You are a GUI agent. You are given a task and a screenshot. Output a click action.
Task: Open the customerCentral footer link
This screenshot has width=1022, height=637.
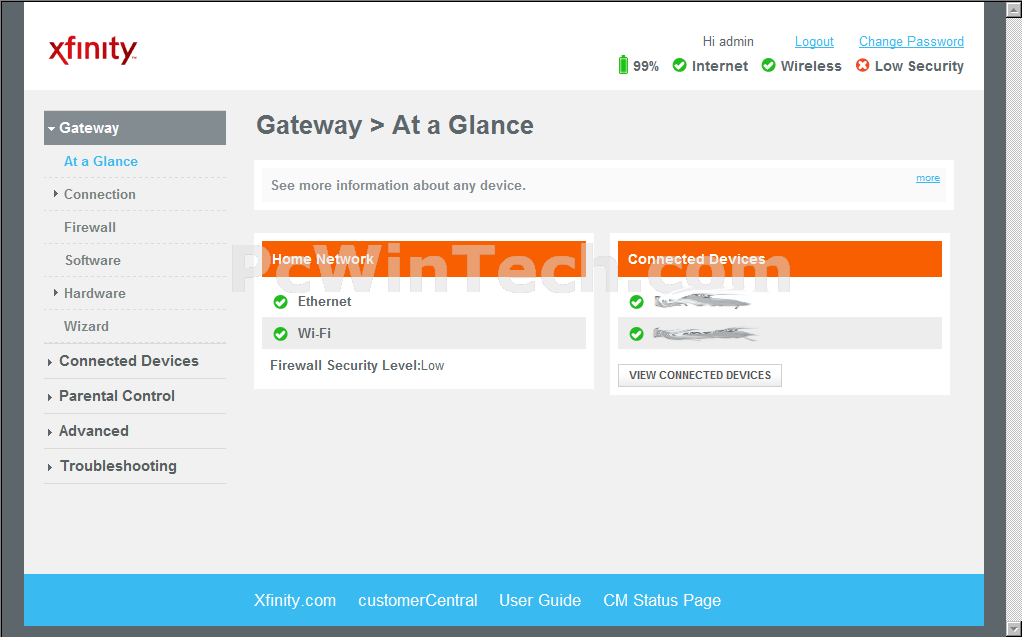418,600
